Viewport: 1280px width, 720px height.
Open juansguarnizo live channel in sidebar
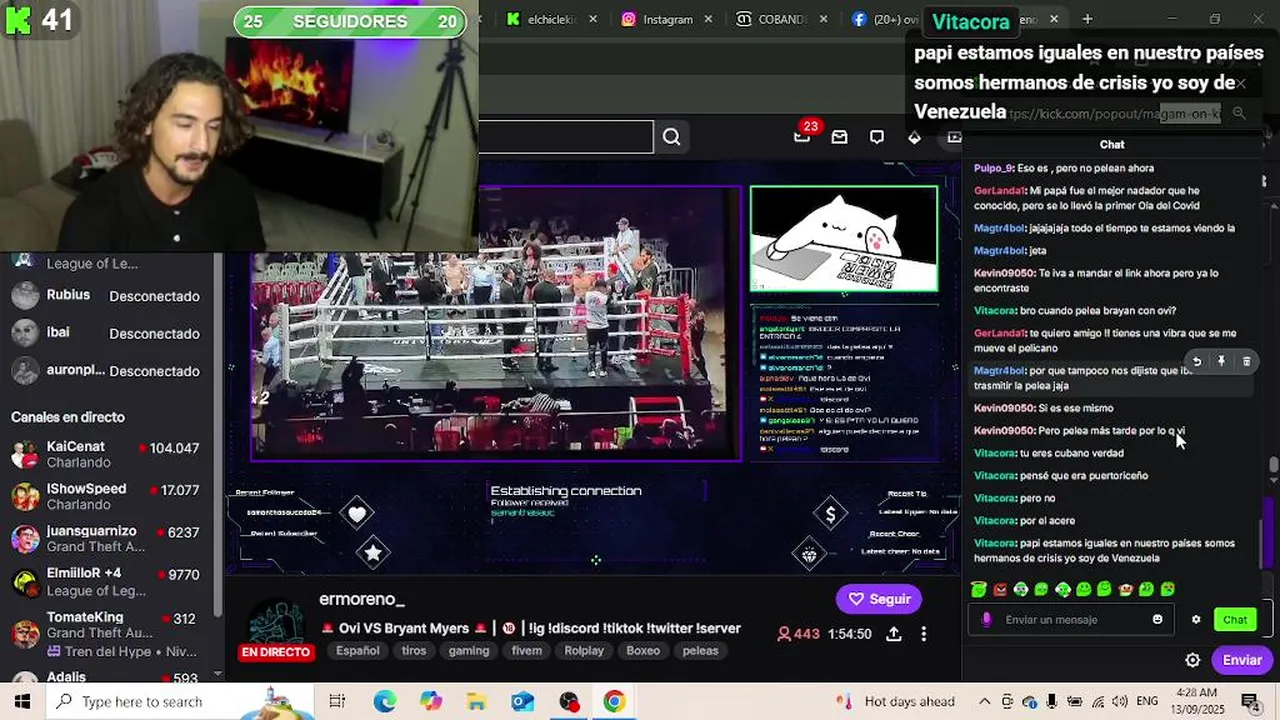point(106,539)
